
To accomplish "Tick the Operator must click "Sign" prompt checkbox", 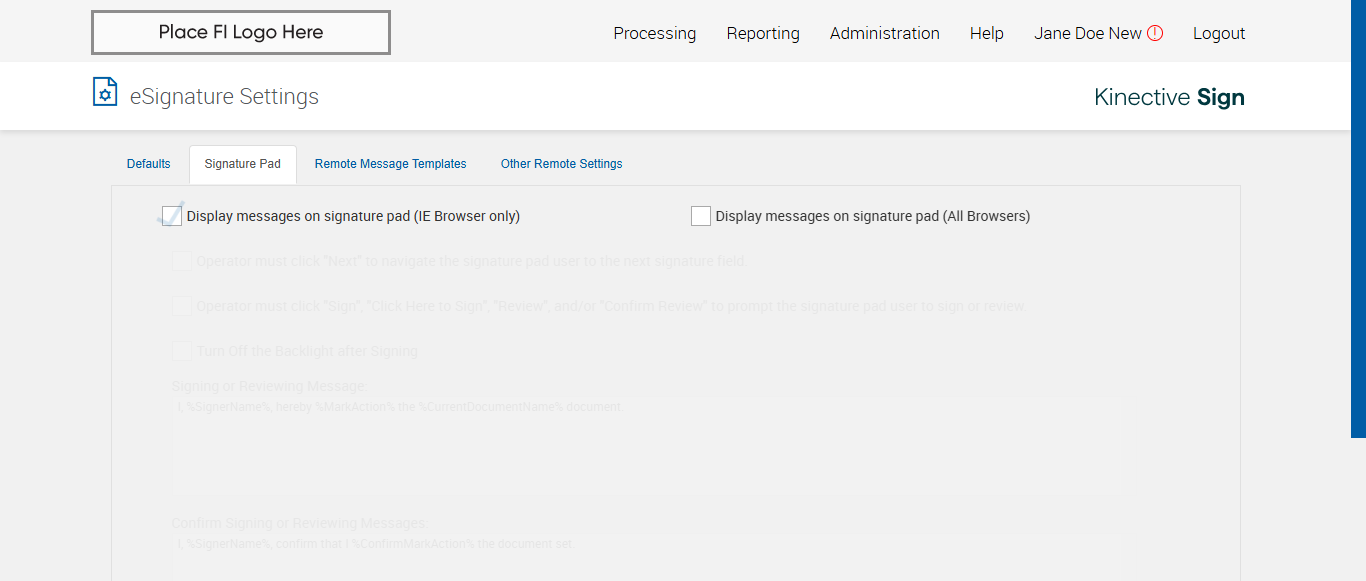I will 182,306.
